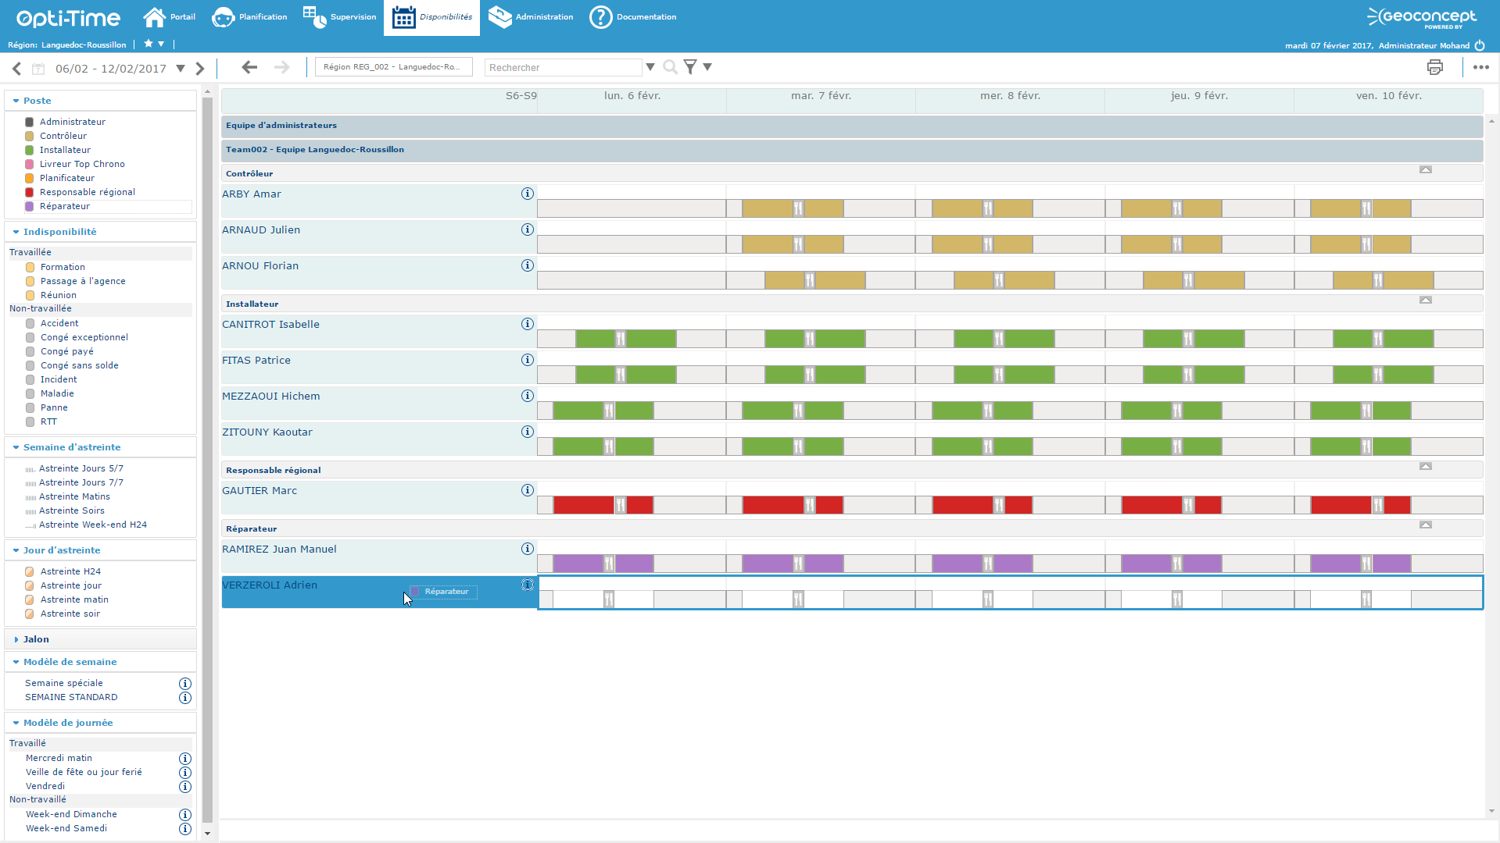This screenshot has width=1500, height=843.
Task: Click the logout power icon
Action: point(1480,45)
